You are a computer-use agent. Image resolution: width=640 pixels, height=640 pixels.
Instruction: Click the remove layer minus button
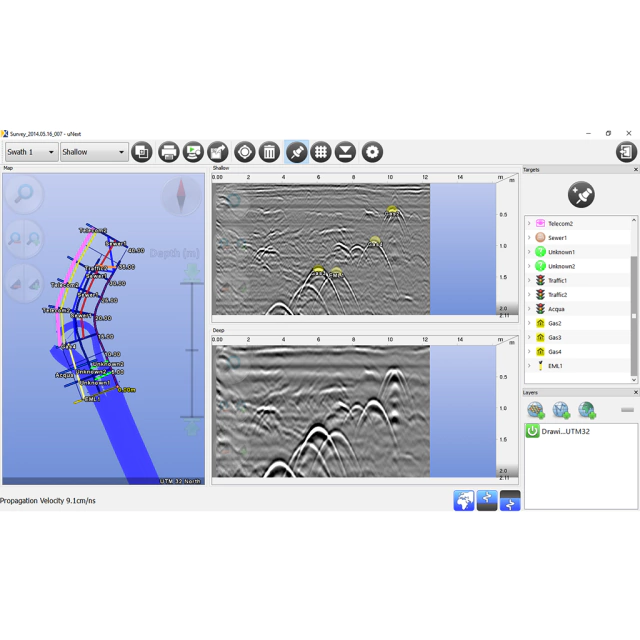coord(627,410)
